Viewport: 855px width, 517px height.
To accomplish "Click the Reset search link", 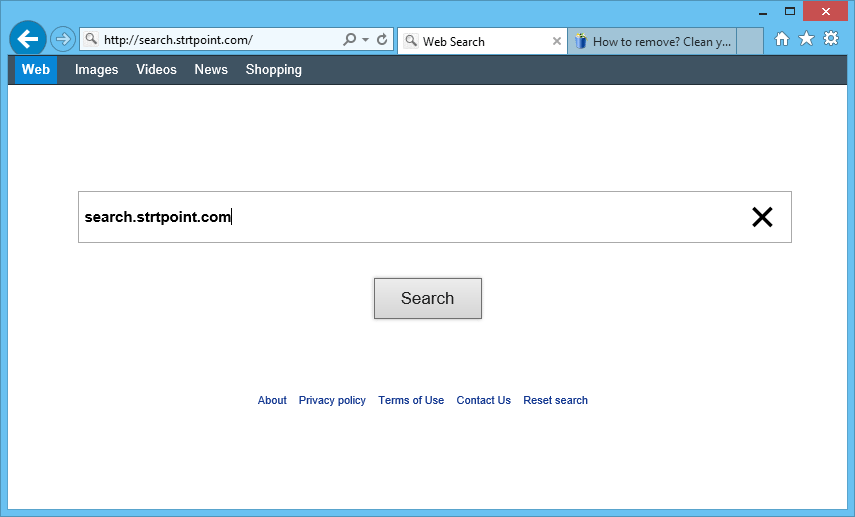I will point(556,400).
